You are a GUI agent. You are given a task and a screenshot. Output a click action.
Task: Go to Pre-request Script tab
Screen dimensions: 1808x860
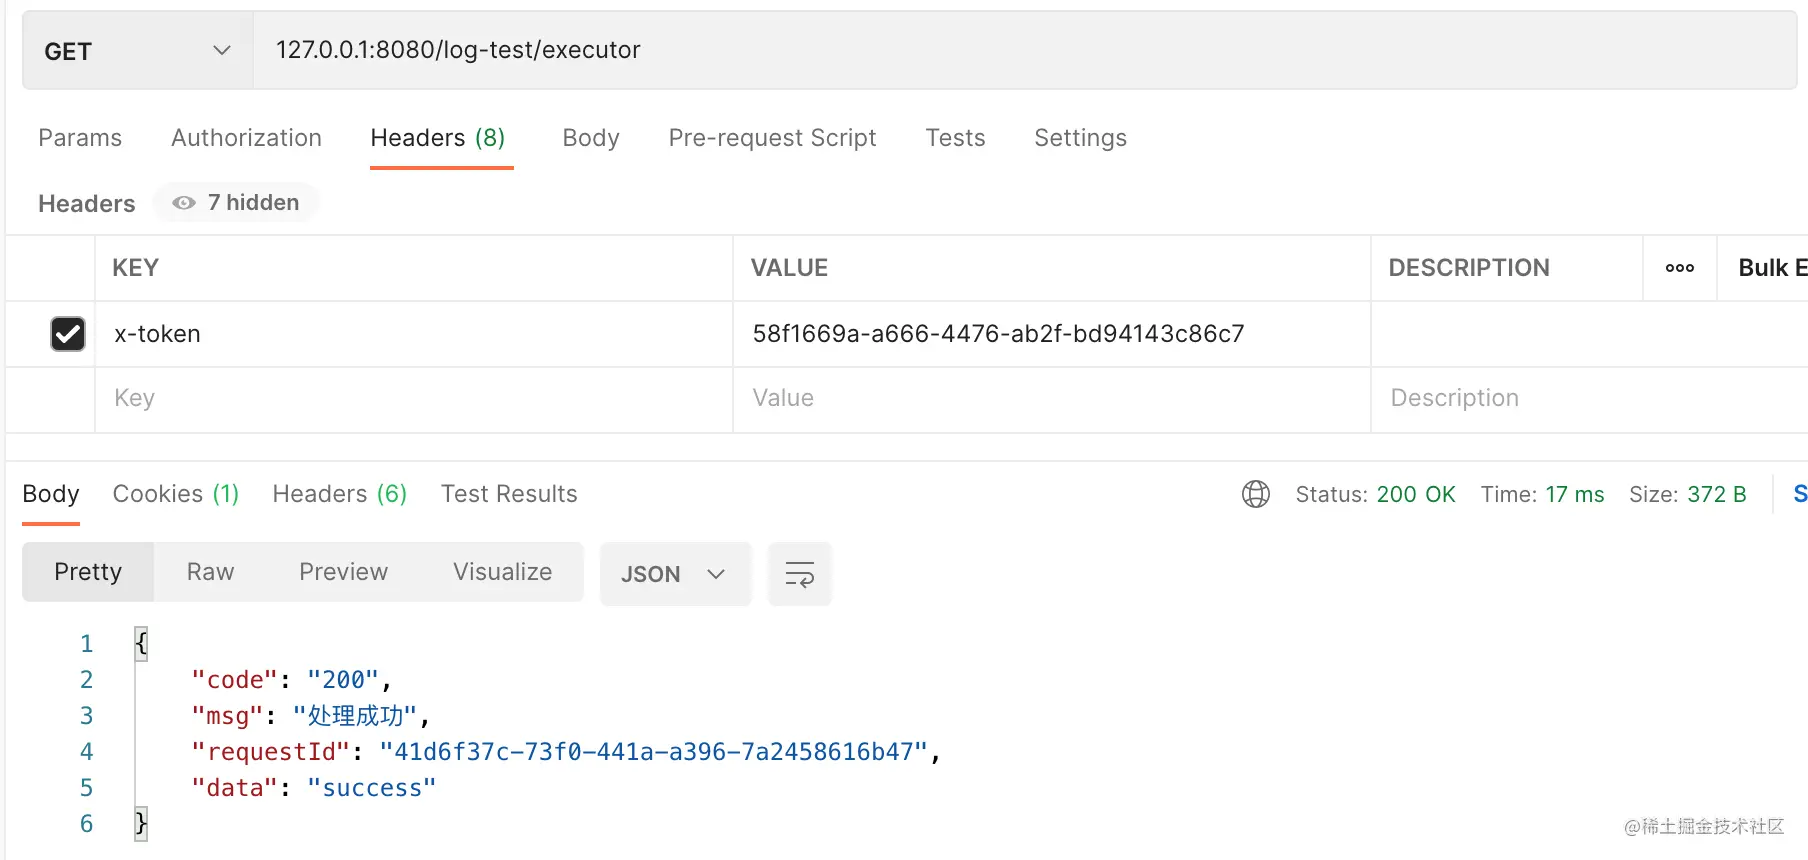click(x=772, y=138)
